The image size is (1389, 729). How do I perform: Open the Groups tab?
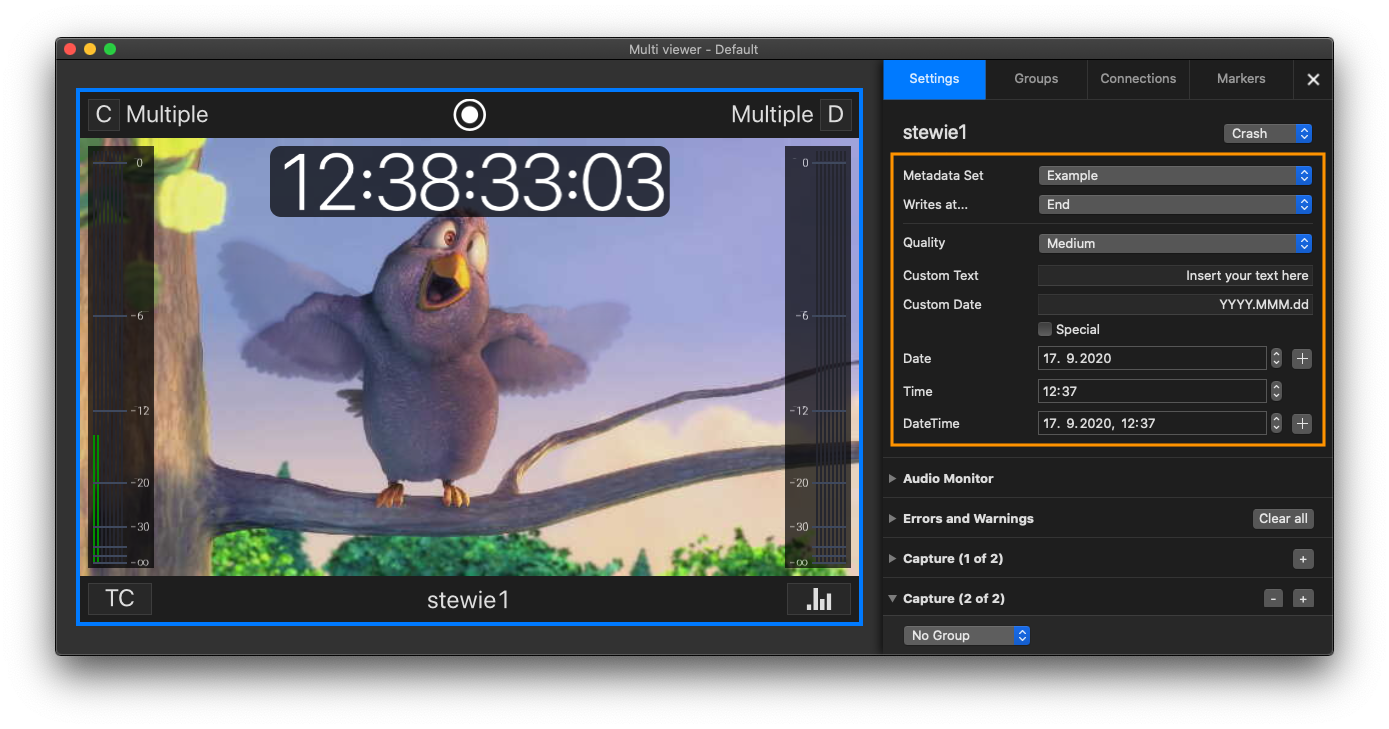click(1036, 79)
